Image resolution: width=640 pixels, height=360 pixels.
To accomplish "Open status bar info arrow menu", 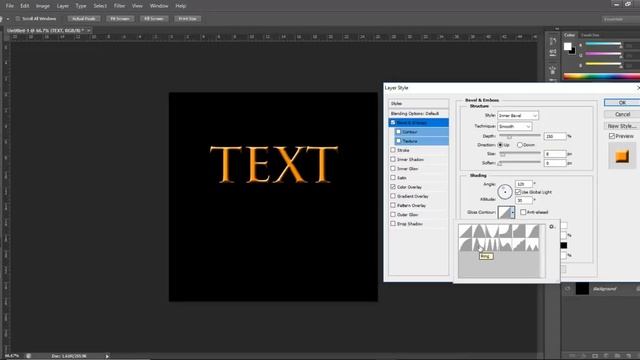I will tap(107, 356).
